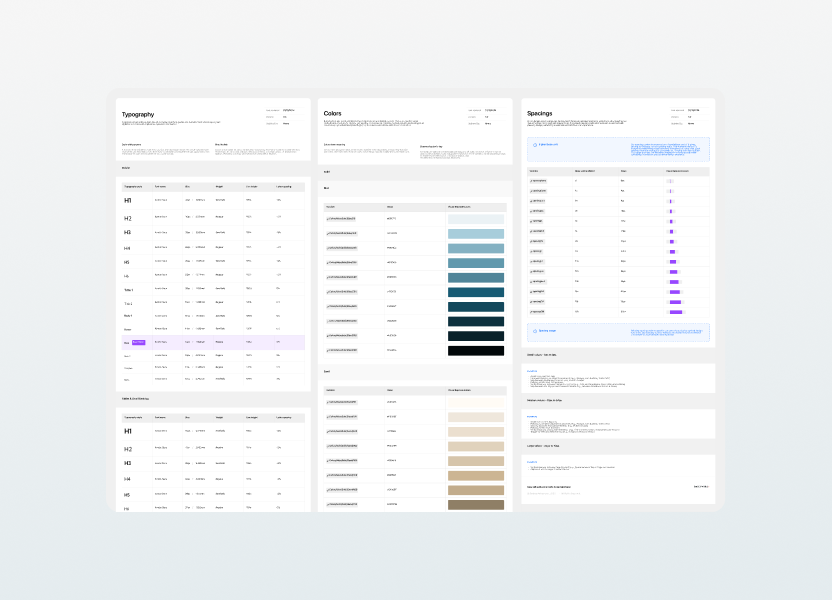The height and width of the screenshot is (600, 832).
Task: Click the info icon in the first blue Spacings callout
Action: [535, 145]
